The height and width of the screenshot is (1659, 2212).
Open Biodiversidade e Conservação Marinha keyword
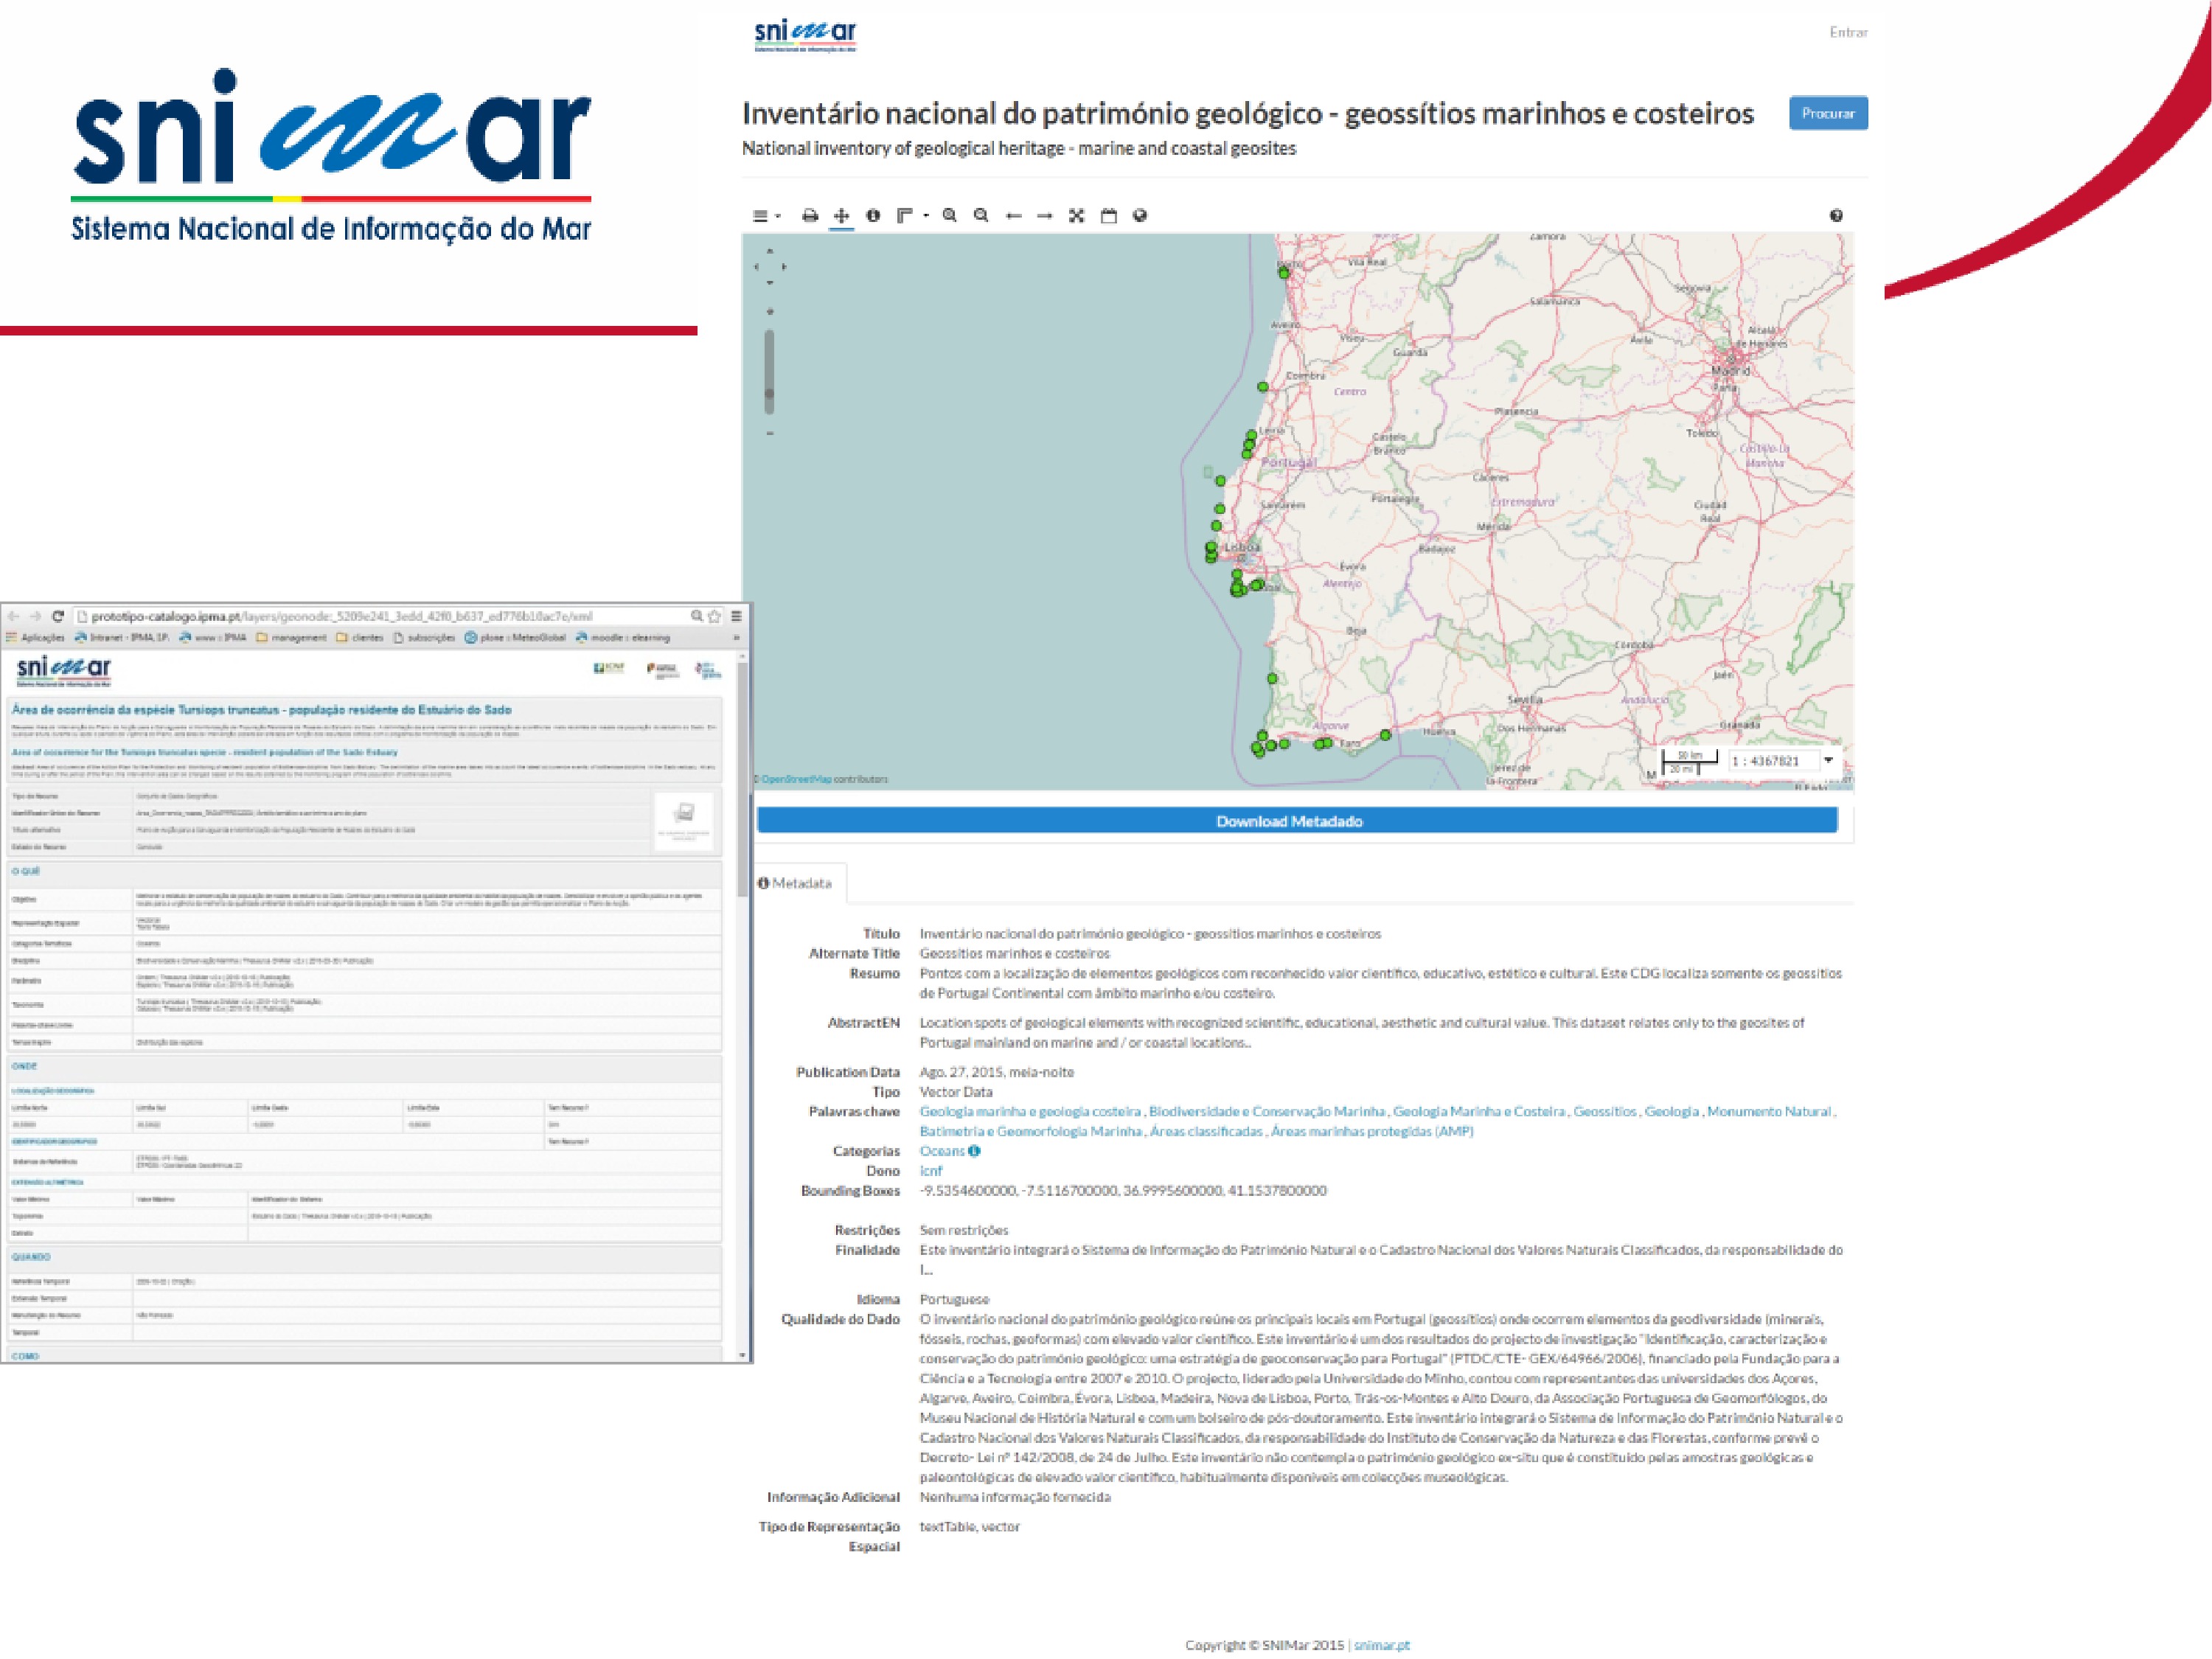pos(1267,1111)
